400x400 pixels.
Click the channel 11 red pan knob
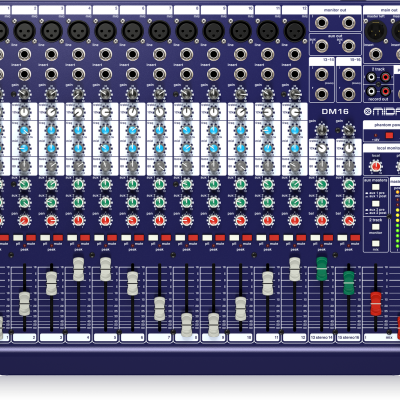(268, 220)
